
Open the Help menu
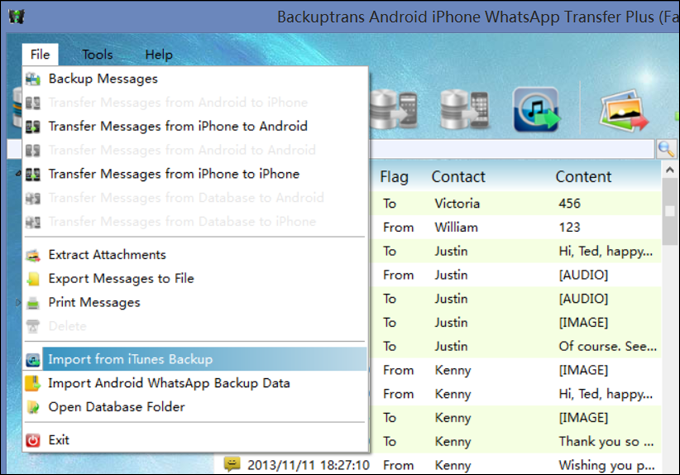coord(159,55)
